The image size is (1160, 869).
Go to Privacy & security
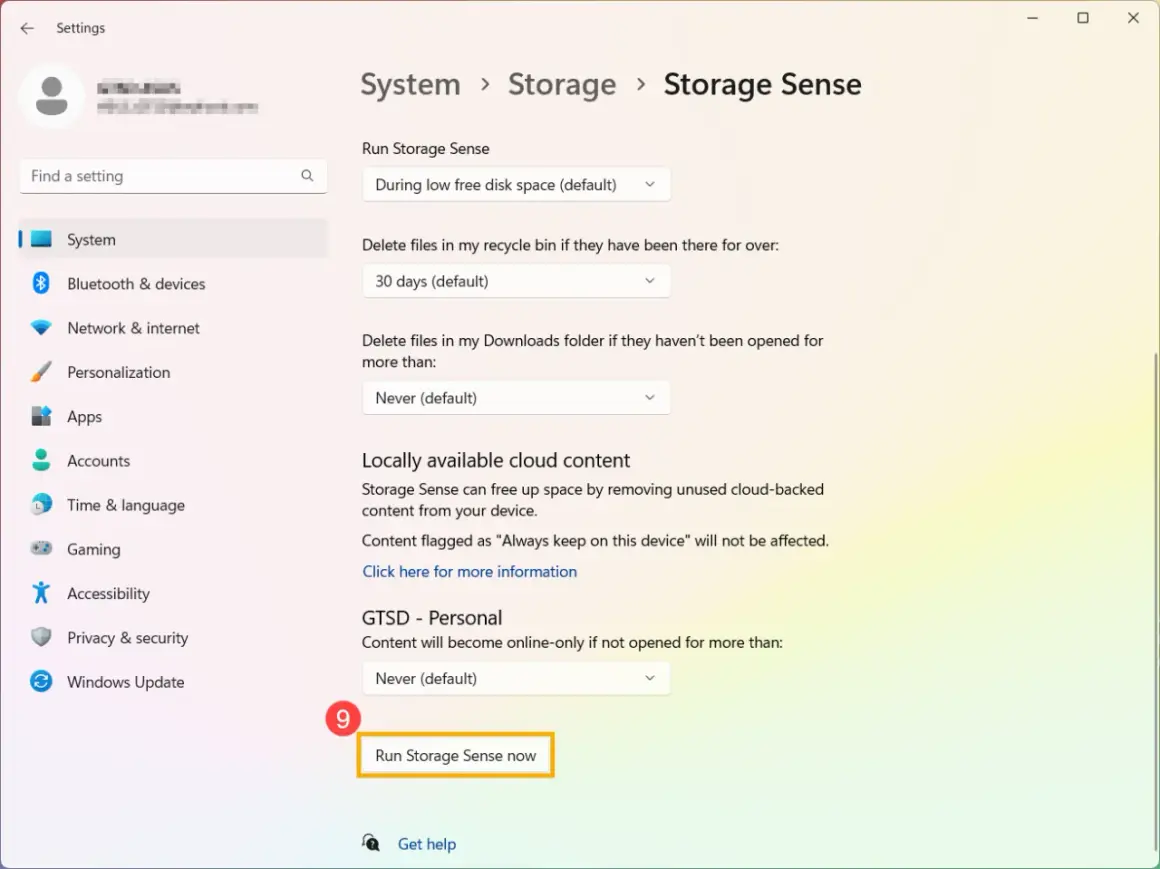click(173, 638)
